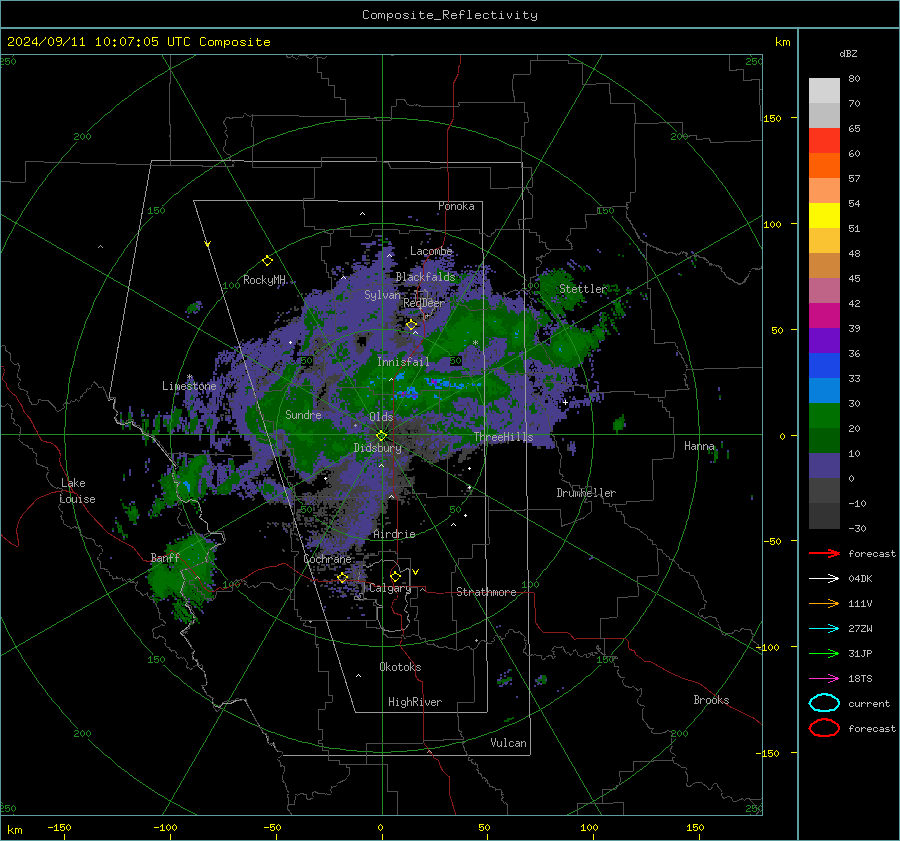Click the dBZ legend heading
Viewport: 900px width, 841px height.
(x=848, y=53)
